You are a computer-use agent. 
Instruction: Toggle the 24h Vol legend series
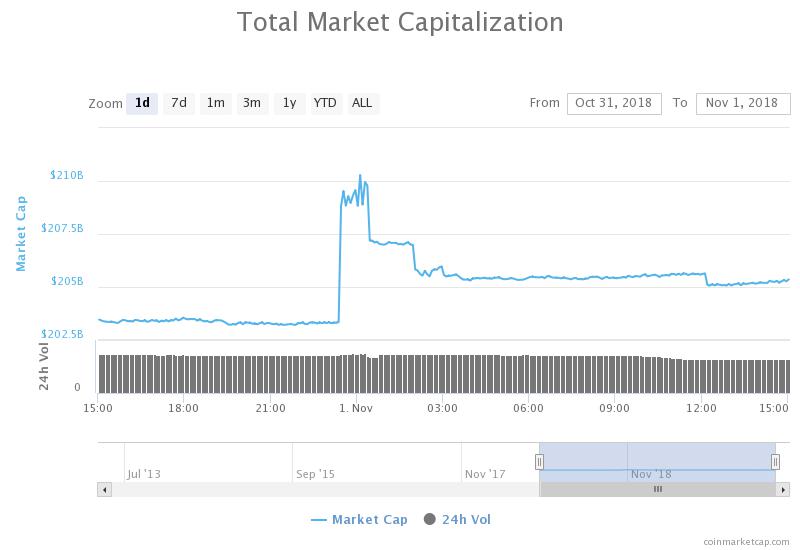[457, 520]
